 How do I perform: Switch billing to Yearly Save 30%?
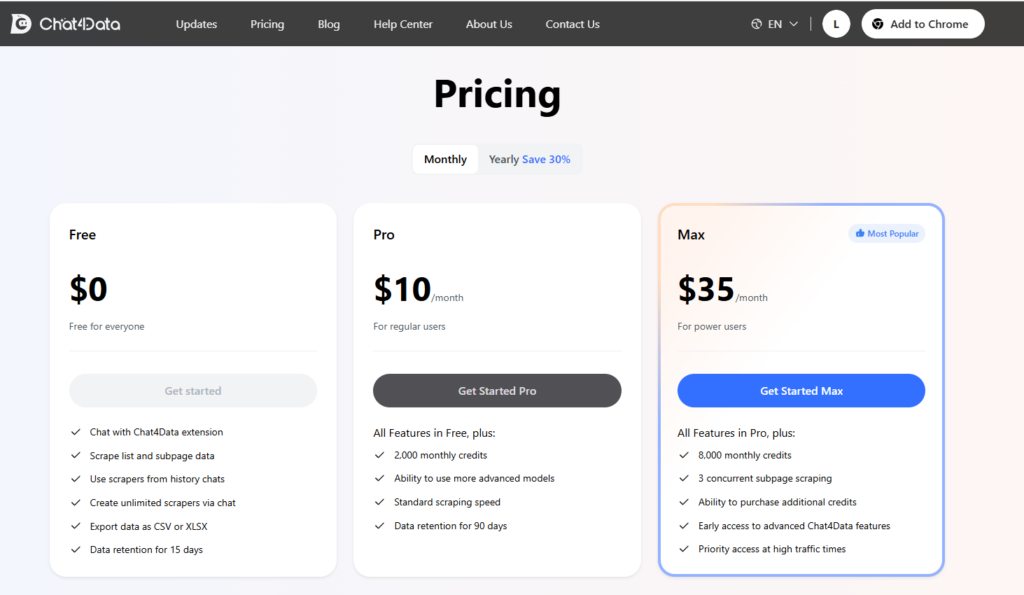pos(529,159)
